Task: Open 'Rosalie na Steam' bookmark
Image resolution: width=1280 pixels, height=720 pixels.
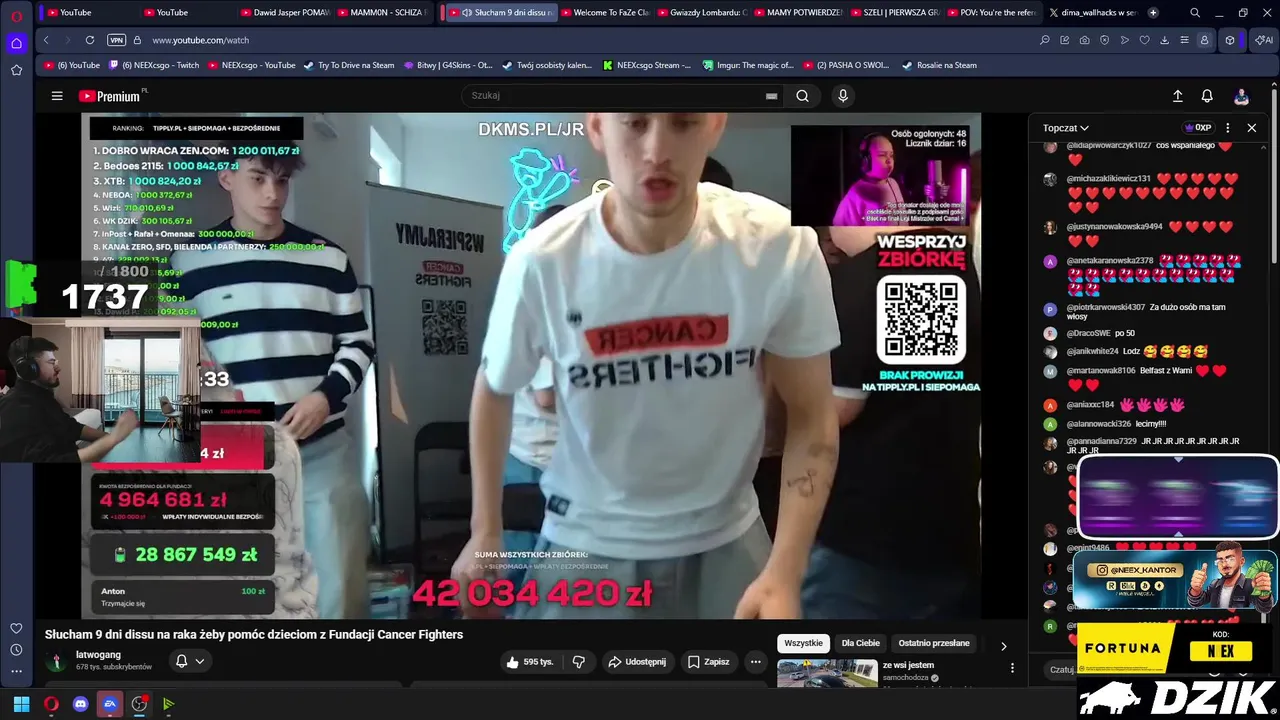Action: [x=939, y=65]
